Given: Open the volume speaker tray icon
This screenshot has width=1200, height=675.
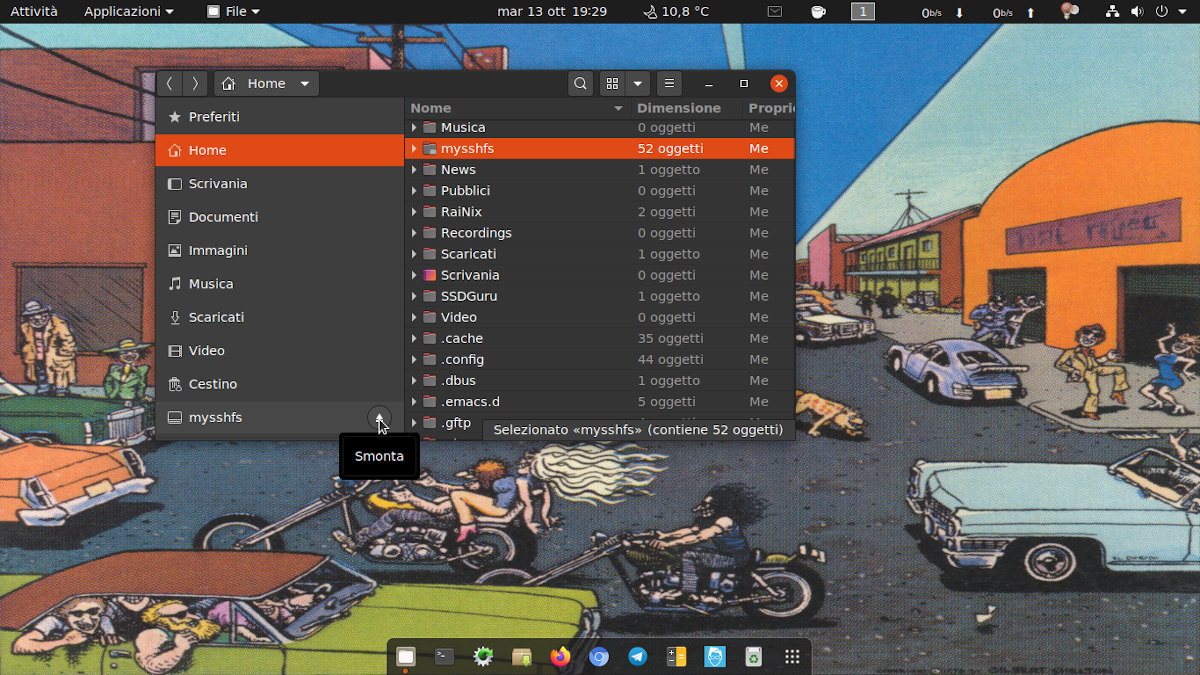Looking at the screenshot, I should click(1137, 12).
